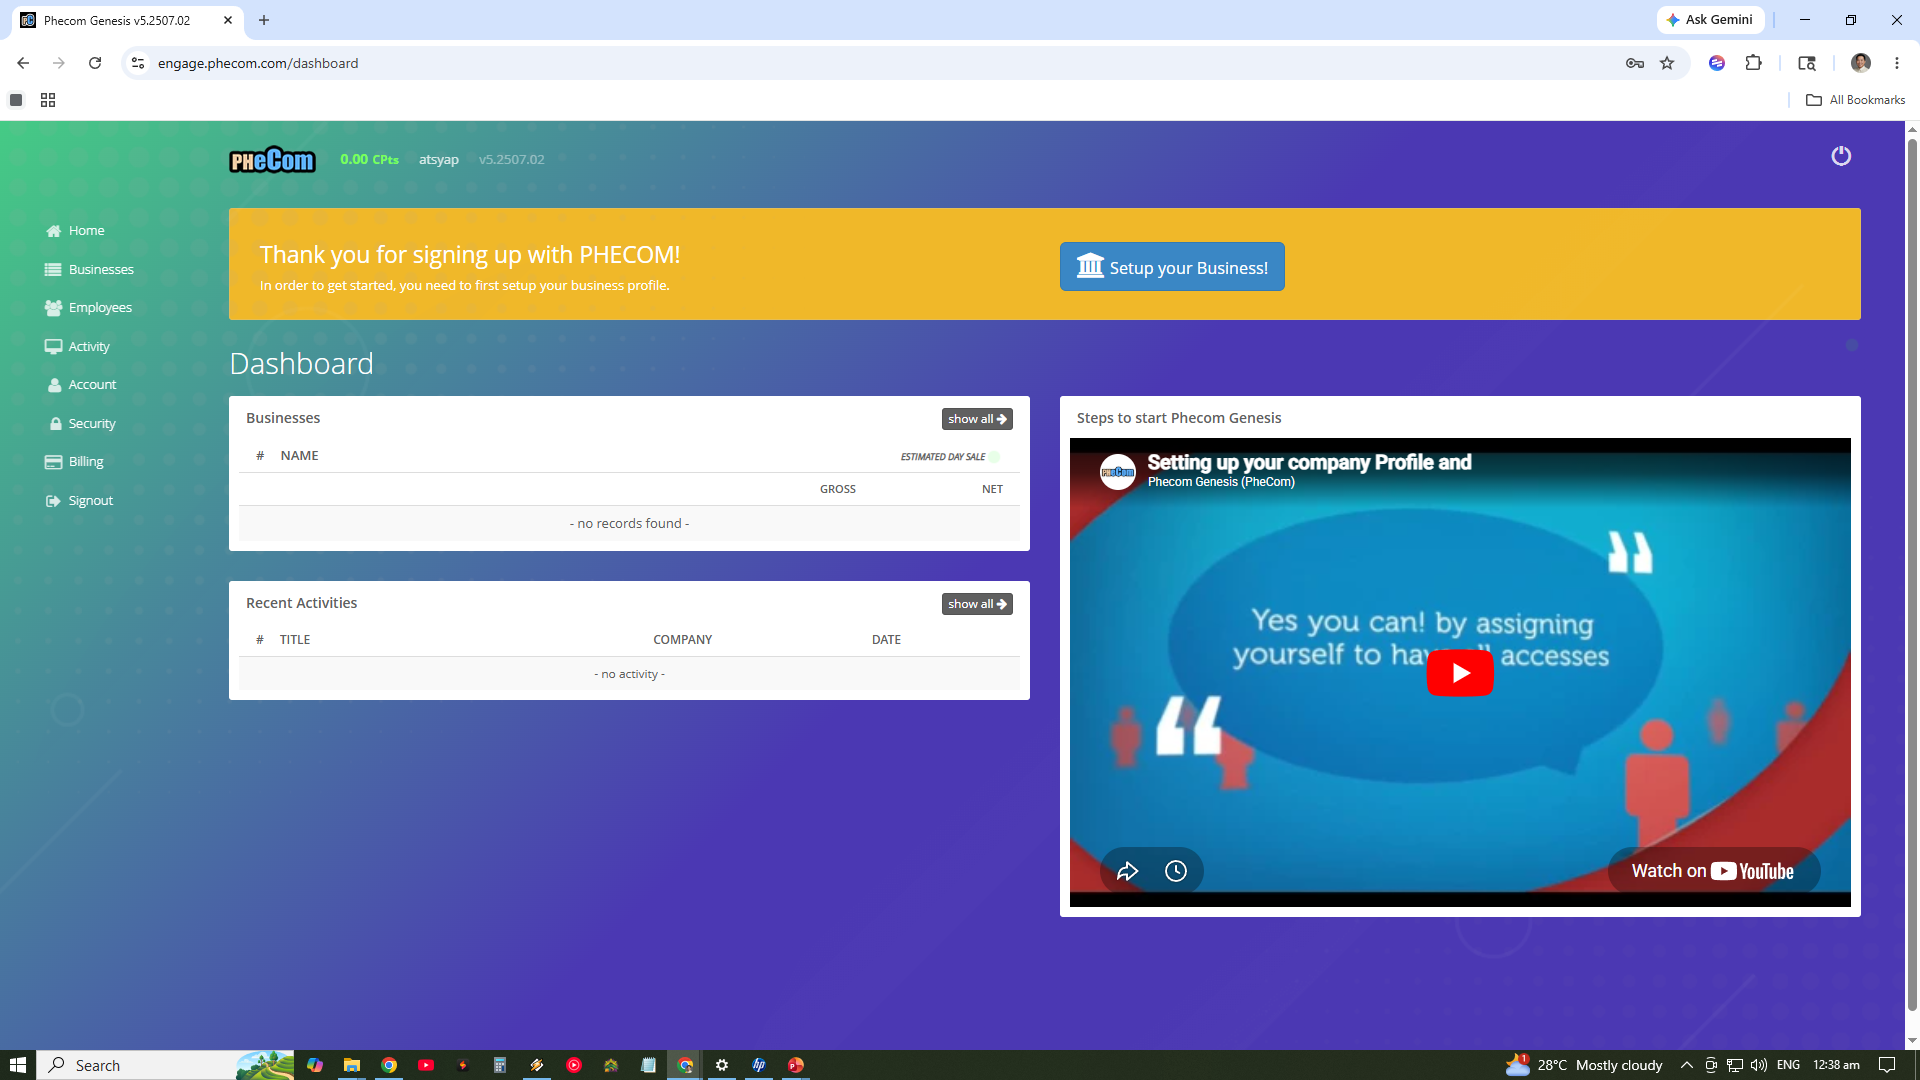Screen dimensions: 1920x1080
Task: Click the video title 'Setting up your company Profile and'
Action: tap(1309, 463)
